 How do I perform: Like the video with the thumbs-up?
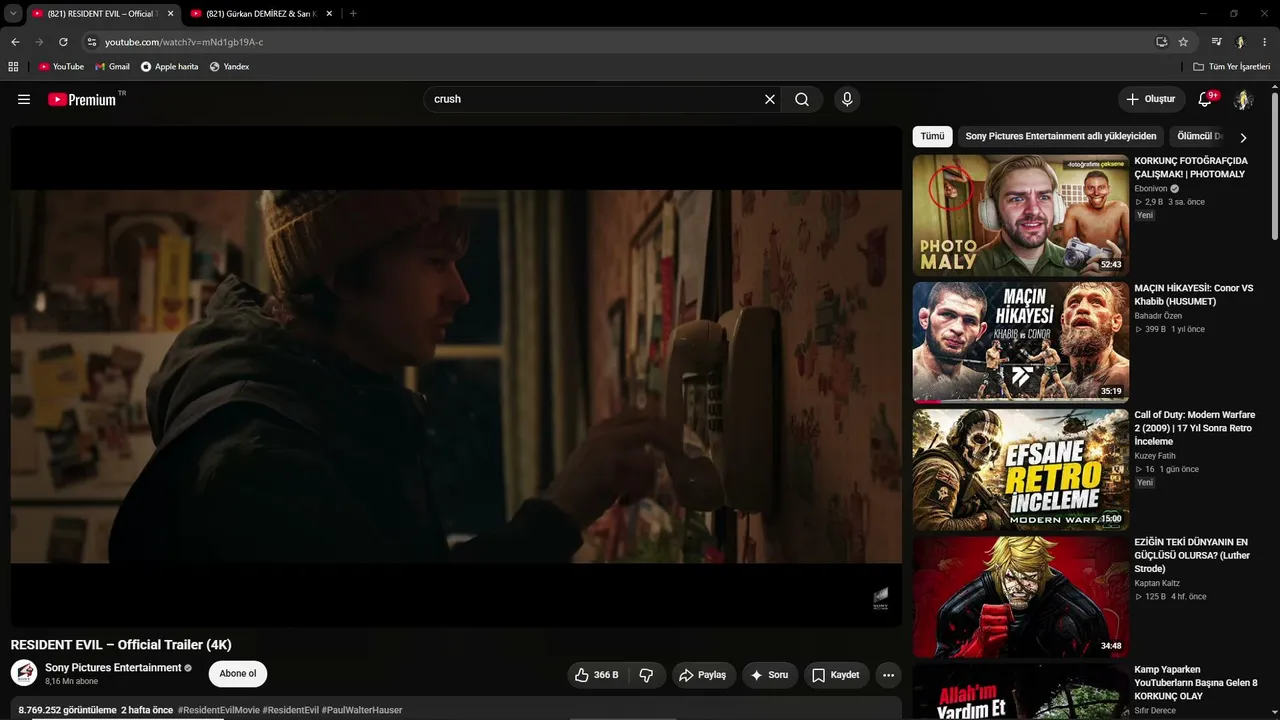point(596,675)
